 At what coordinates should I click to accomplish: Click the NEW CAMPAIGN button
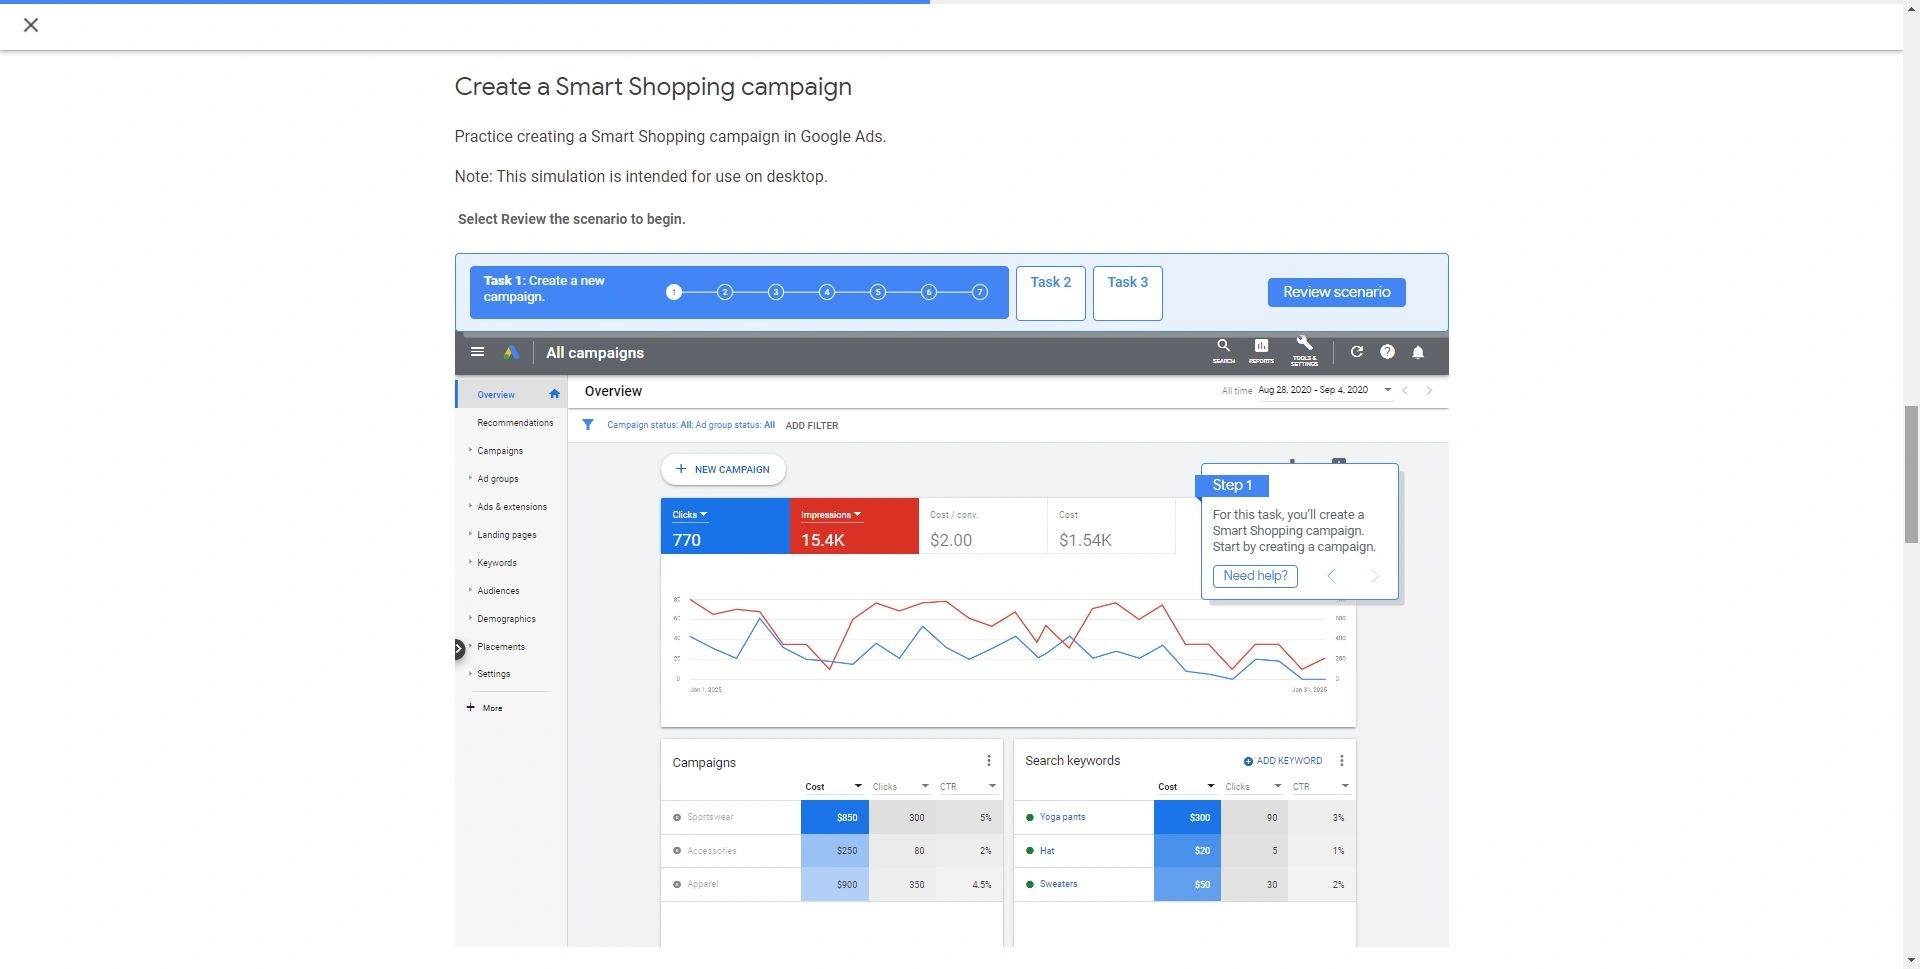723,469
